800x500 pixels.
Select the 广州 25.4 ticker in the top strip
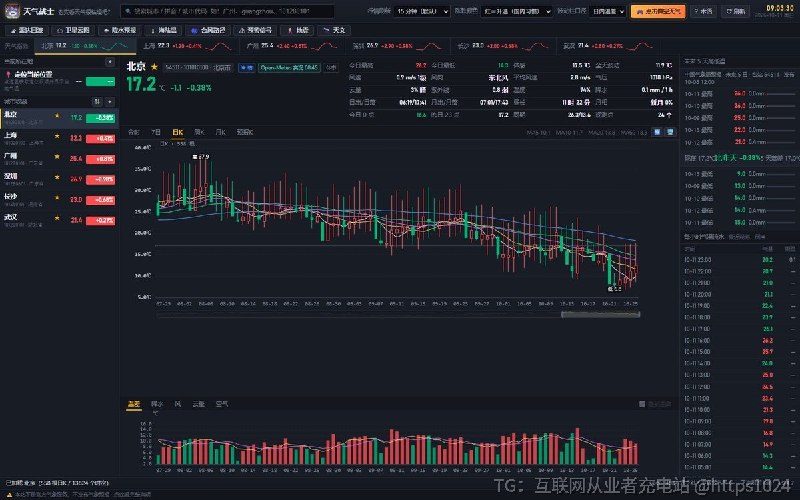pyautogui.click(x=291, y=46)
